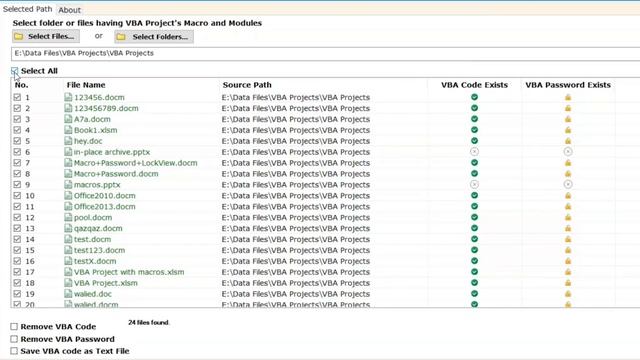The height and width of the screenshot is (360, 640).
Task: Click the No. column header
Action: 22,85
